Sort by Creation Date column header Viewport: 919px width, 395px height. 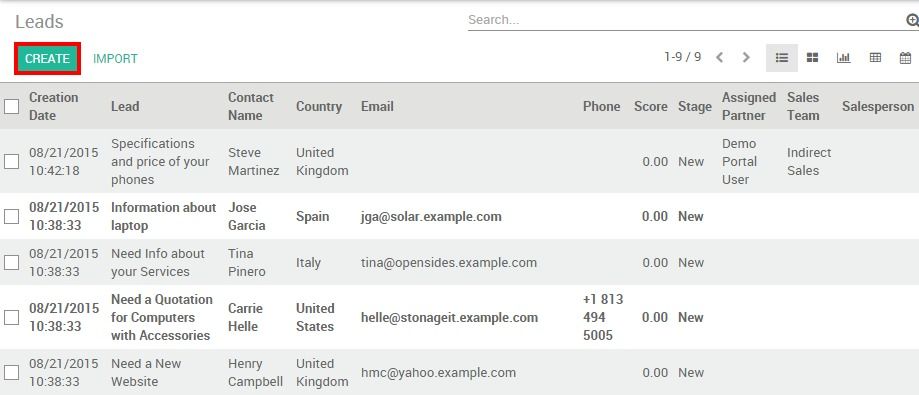point(54,106)
